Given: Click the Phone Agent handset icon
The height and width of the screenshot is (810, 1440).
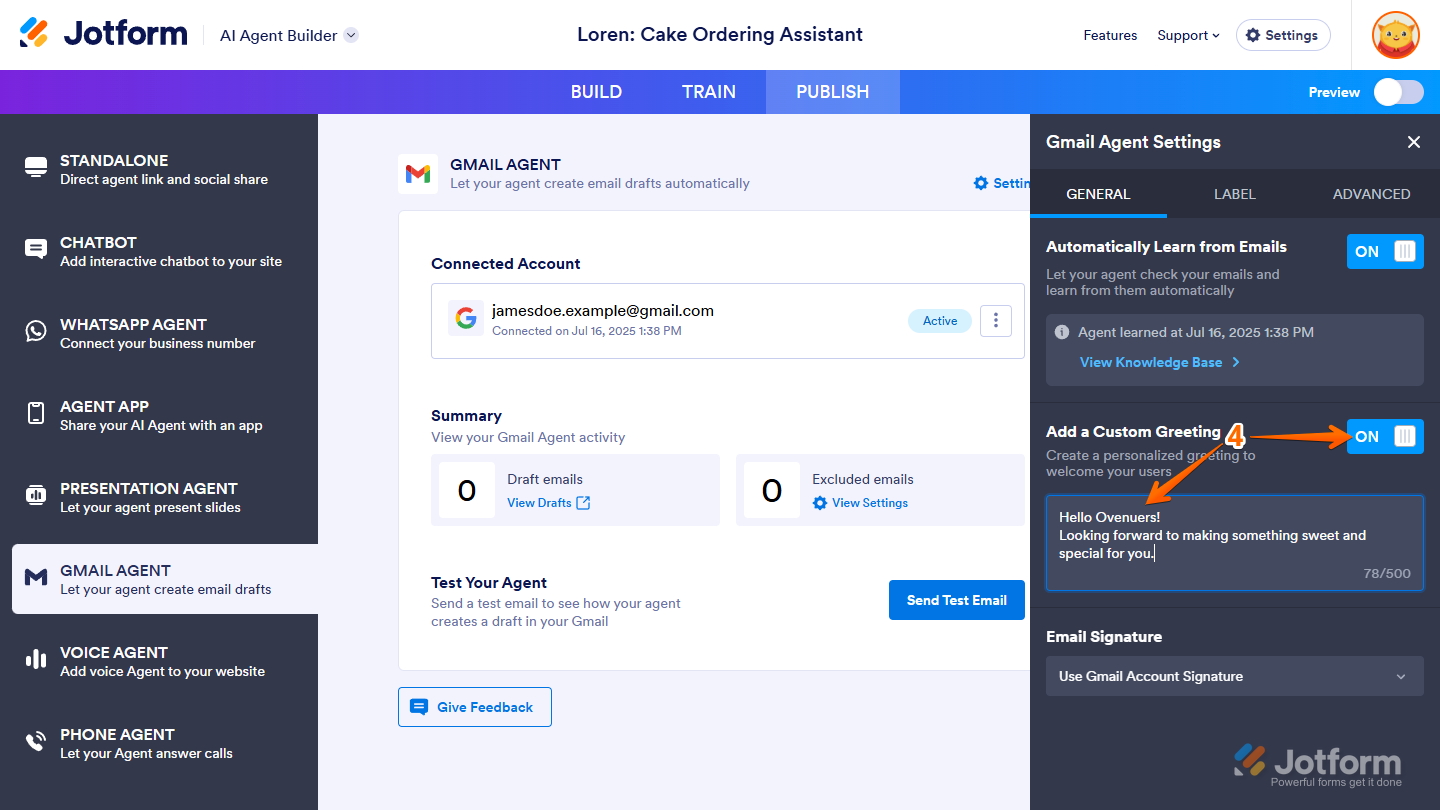Looking at the screenshot, I should (36, 742).
